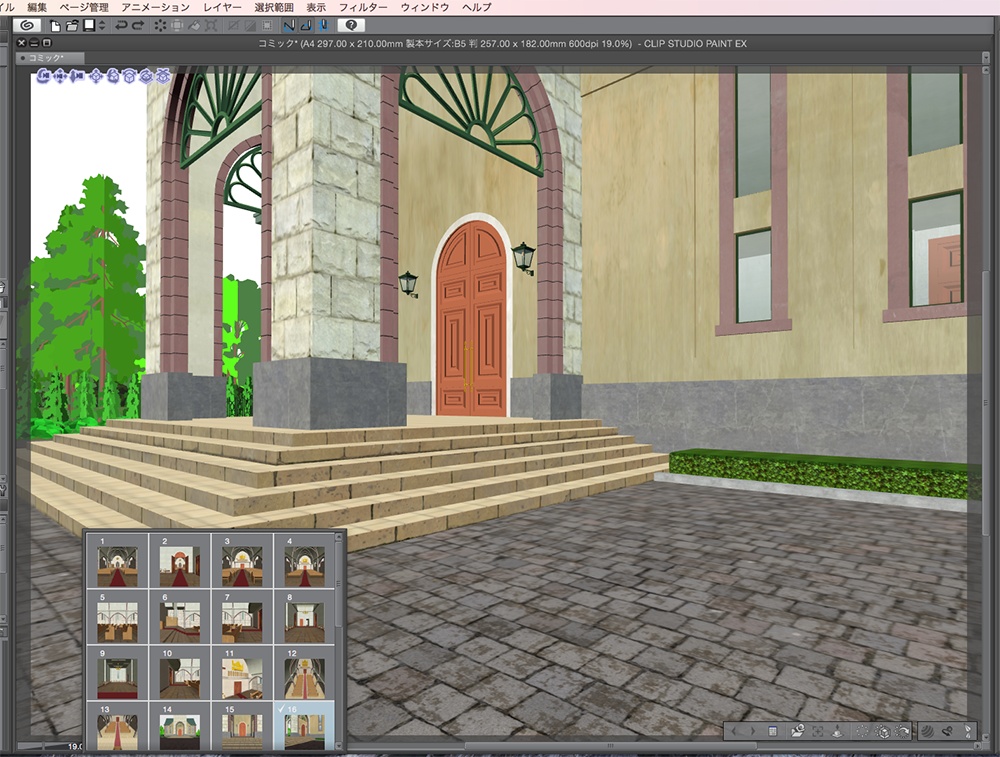Viewport: 1000px width, 757px height.
Task: Toggle the Show Selection Border icon
Action: click(x=267, y=26)
